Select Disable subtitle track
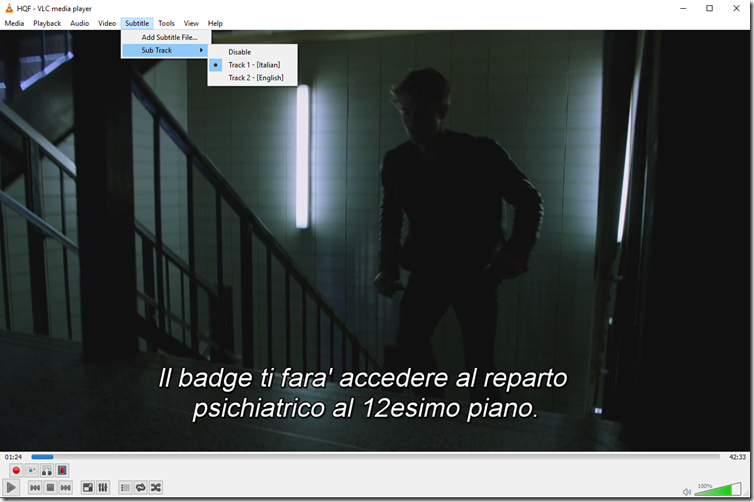 point(253,52)
